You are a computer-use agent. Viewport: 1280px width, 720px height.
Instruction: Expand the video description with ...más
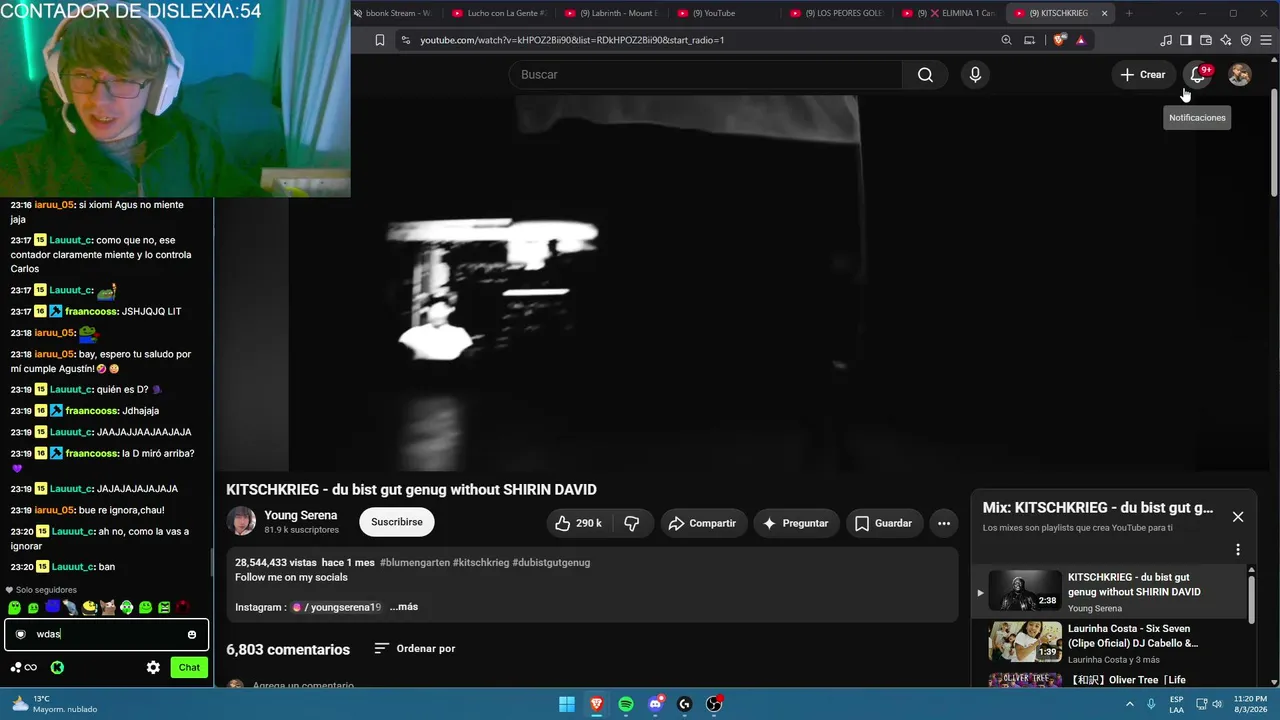[x=404, y=607]
